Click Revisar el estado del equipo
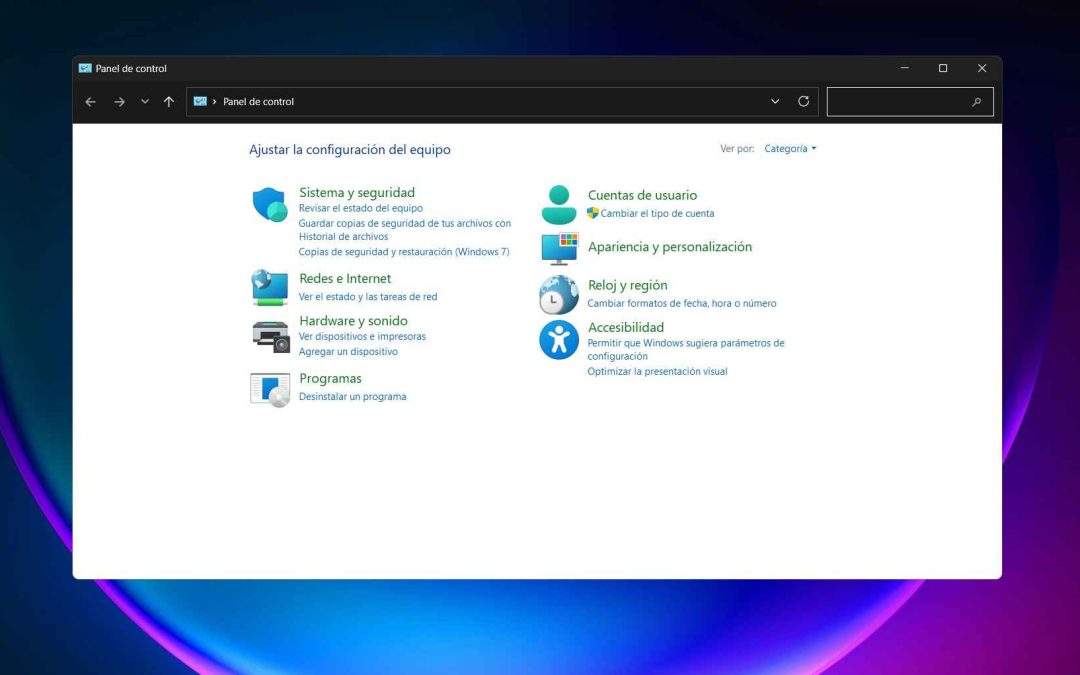Image resolution: width=1080 pixels, height=675 pixels. 361,208
